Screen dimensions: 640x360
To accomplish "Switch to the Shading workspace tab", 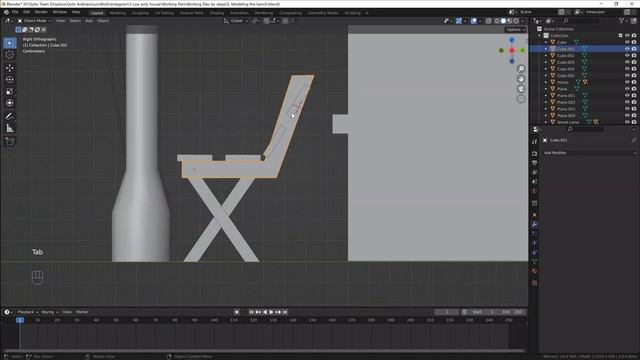I will point(217,13).
